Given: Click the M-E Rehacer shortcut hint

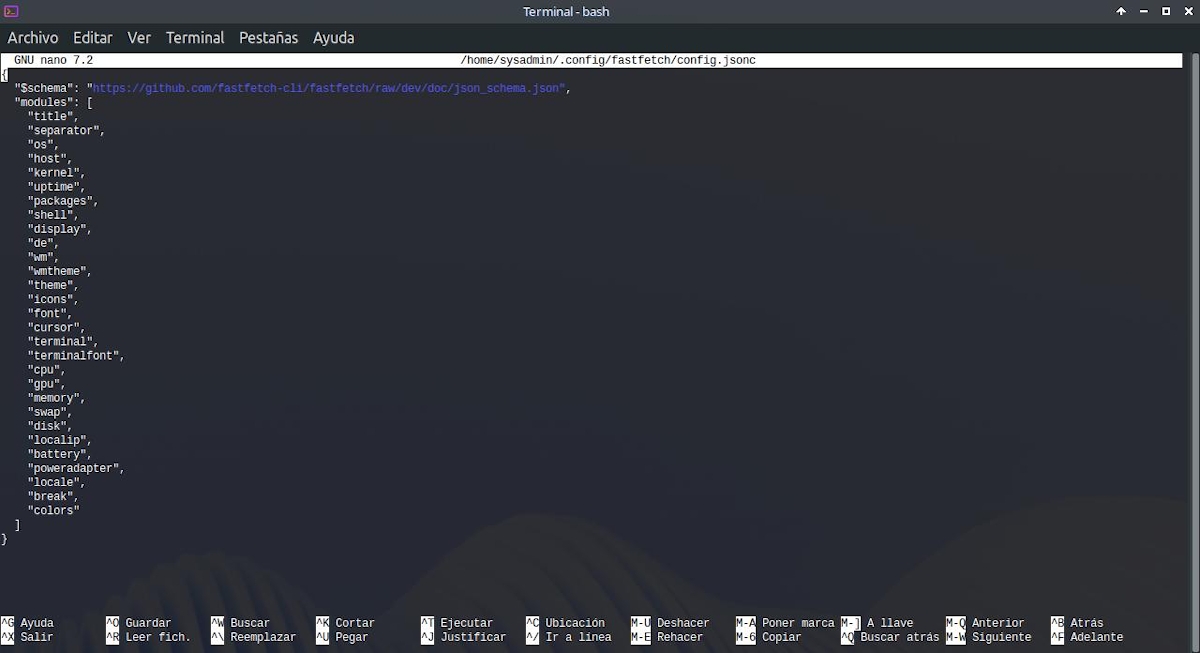Looking at the screenshot, I should tap(667, 637).
